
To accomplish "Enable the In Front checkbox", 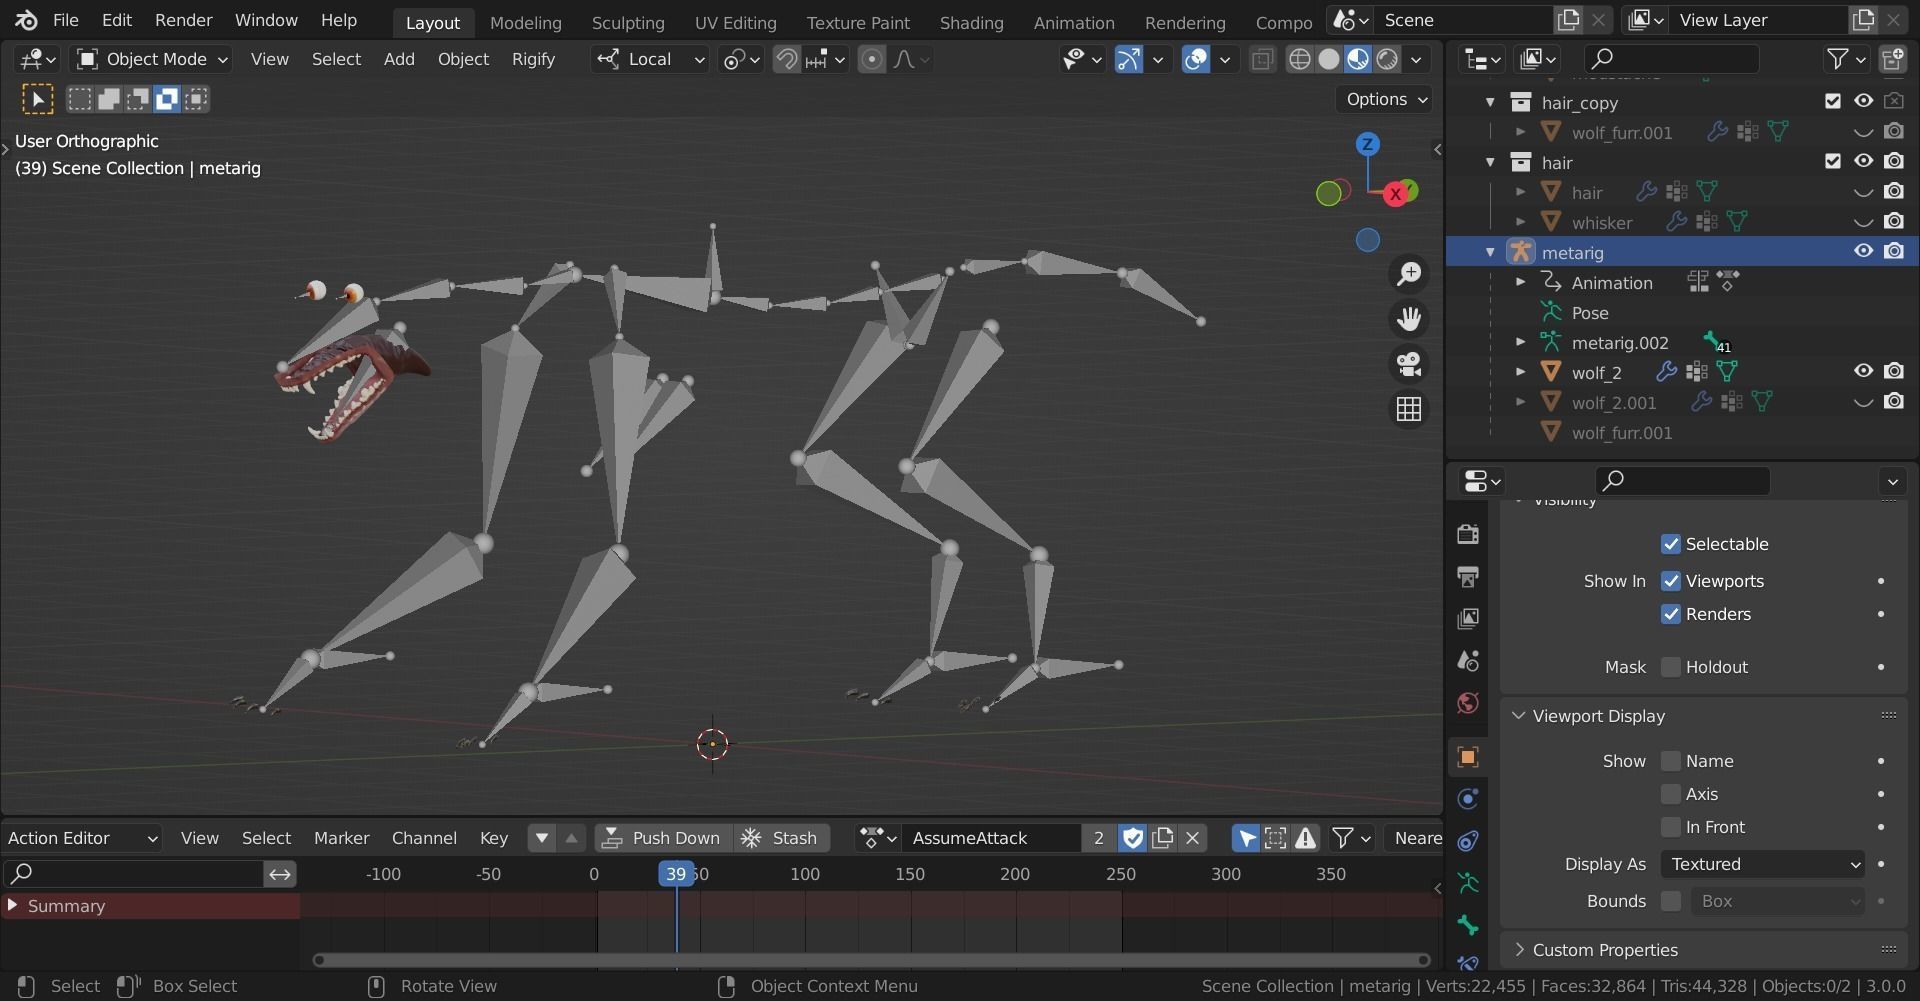I will tap(1671, 827).
